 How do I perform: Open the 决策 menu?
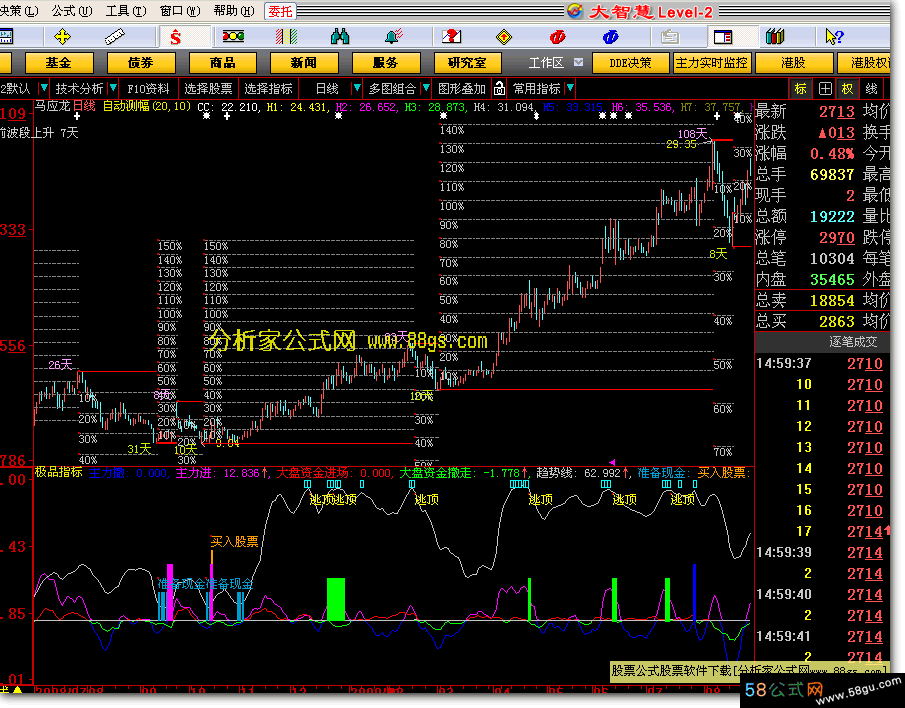[19, 11]
